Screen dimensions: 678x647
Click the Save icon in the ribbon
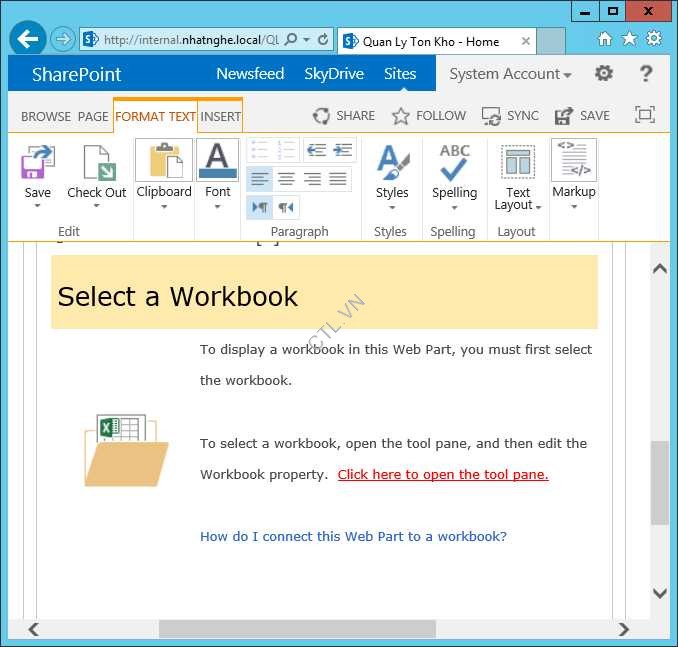37,163
